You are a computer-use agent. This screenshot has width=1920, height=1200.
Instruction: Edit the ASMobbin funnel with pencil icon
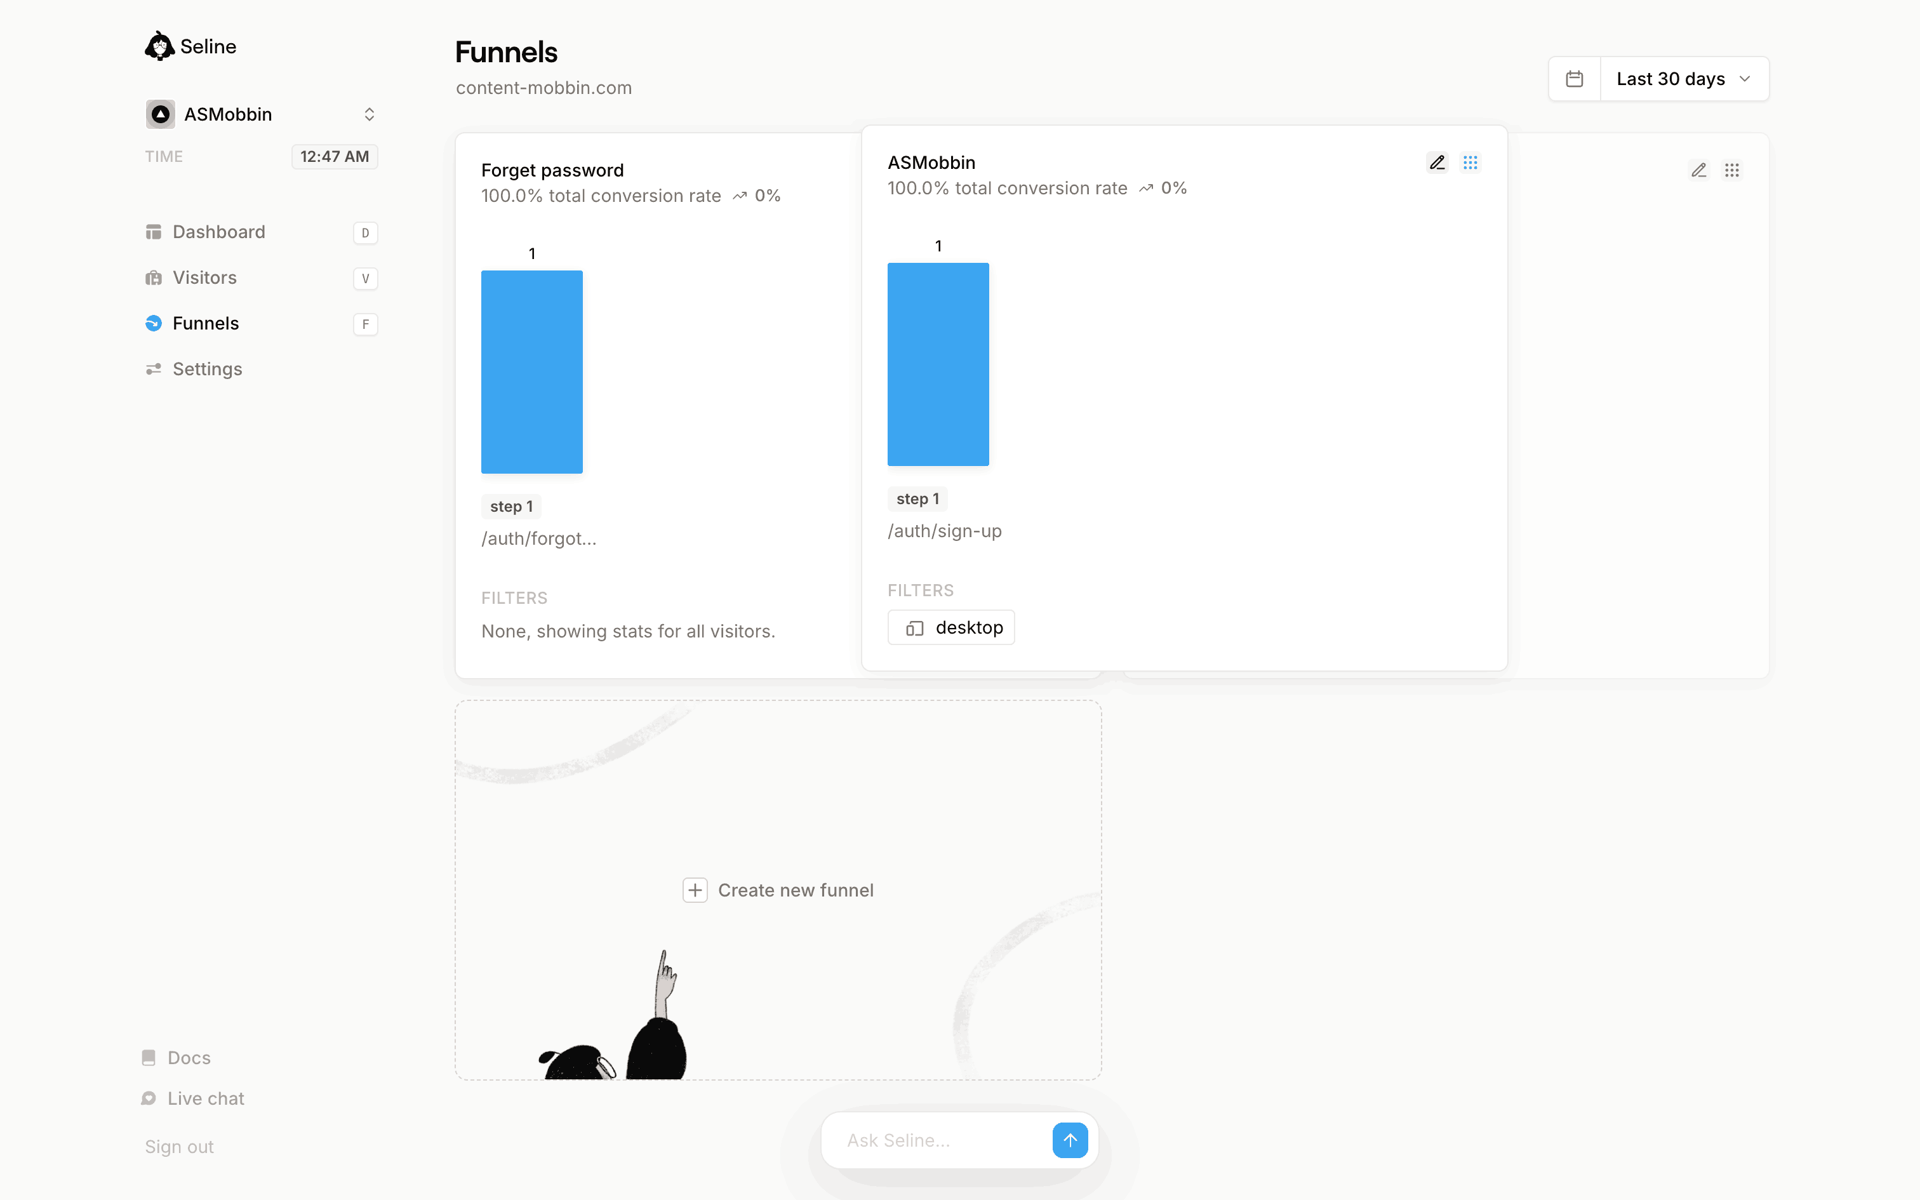[1437, 163]
